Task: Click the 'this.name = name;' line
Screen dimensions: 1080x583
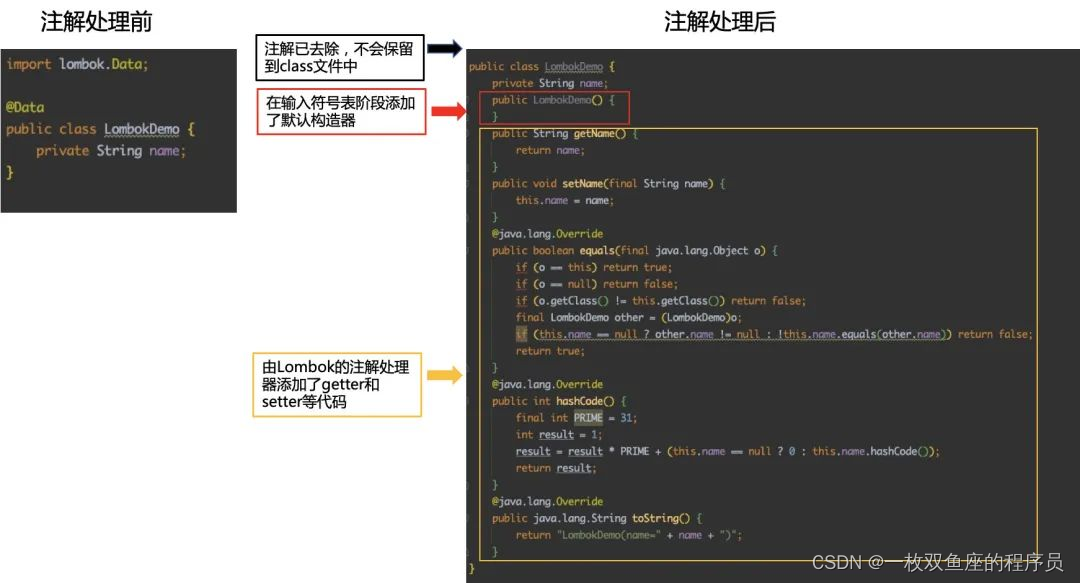Action: (x=564, y=201)
